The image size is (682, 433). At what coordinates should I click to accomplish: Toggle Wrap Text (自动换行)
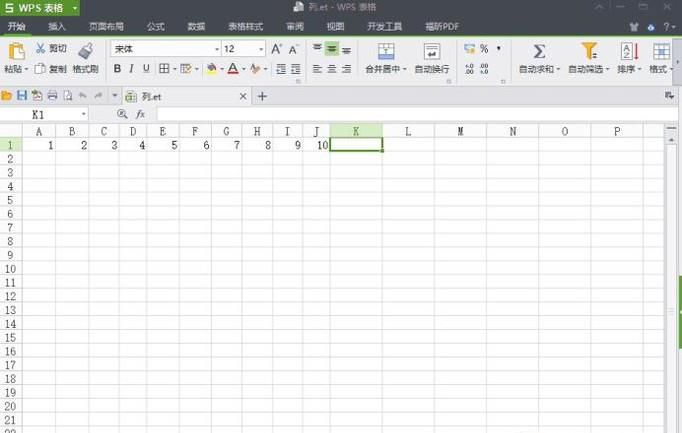pos(431,52)
